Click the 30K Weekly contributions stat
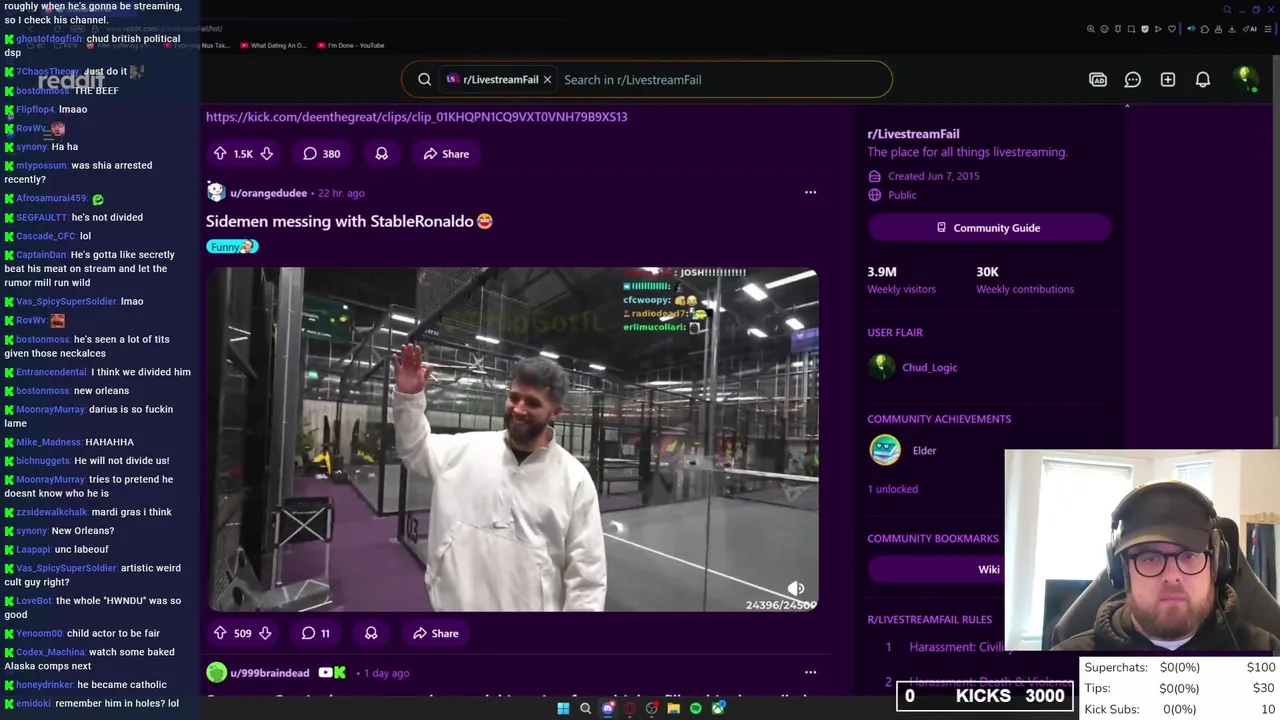1280x720 pixels. tap(1025, 280)
